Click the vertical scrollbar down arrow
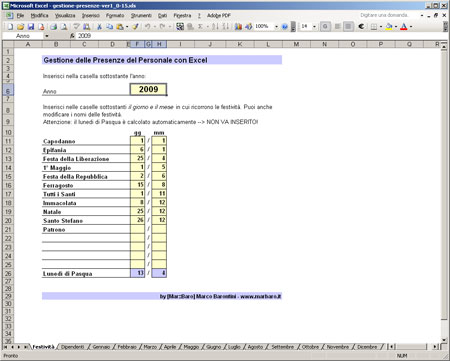The width and height of the screenshot is (450, 361). (x=444, y=340)
